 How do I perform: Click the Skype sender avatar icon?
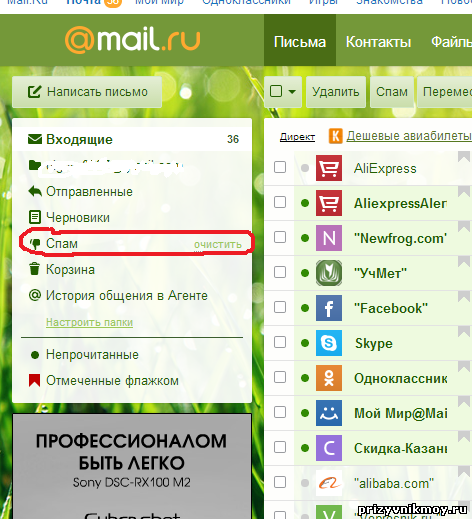329,343
